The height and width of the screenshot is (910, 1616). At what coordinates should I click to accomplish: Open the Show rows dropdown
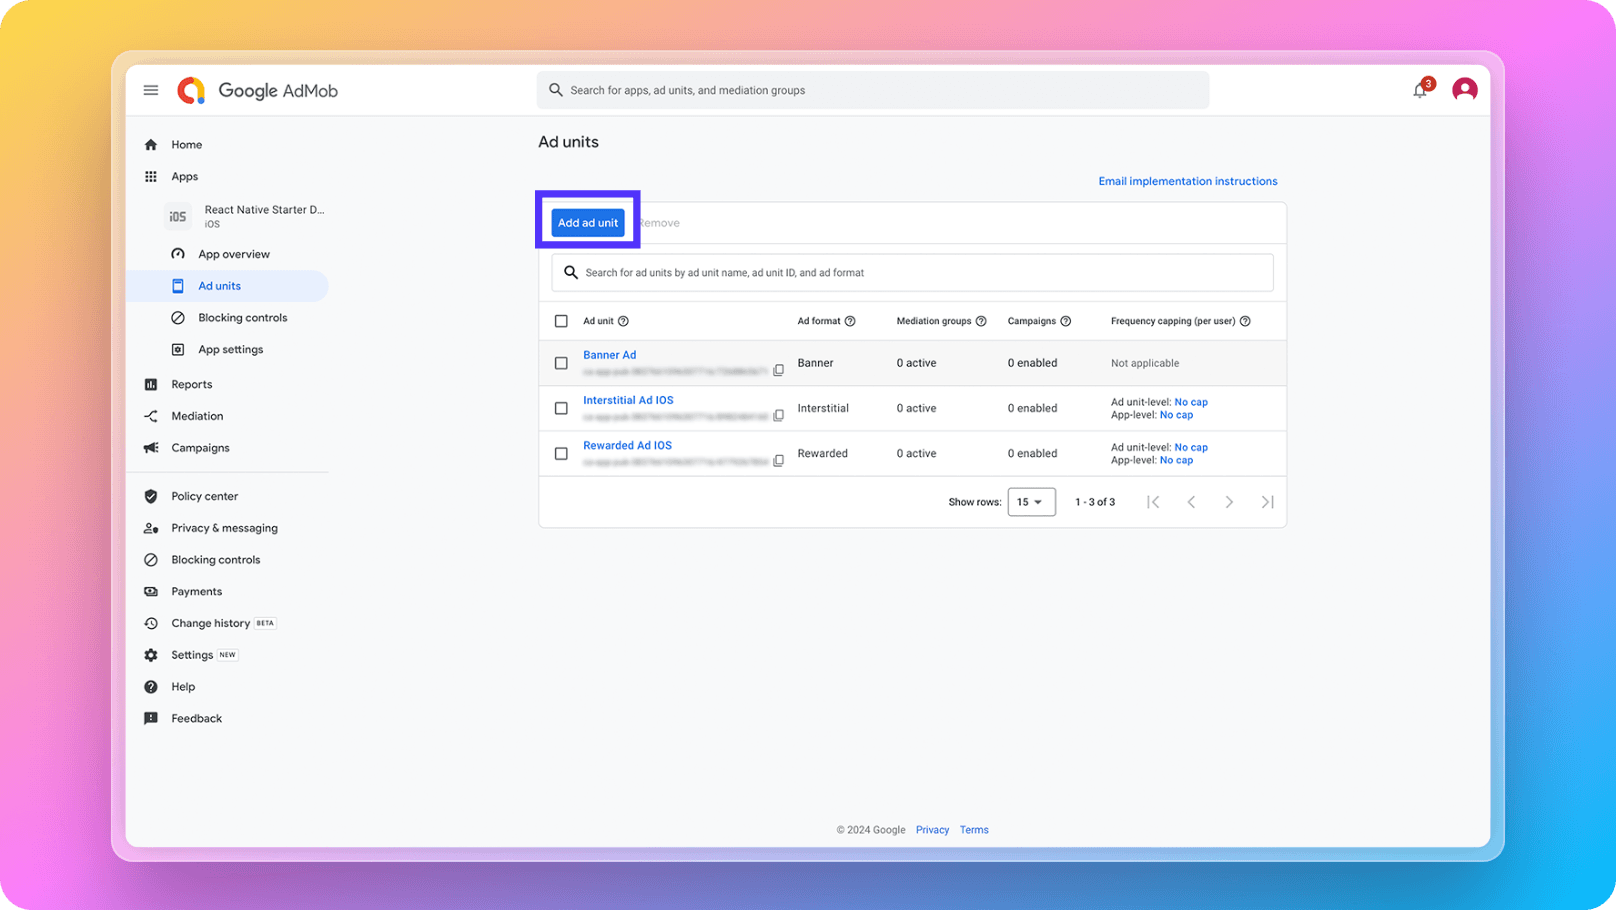1031,502
